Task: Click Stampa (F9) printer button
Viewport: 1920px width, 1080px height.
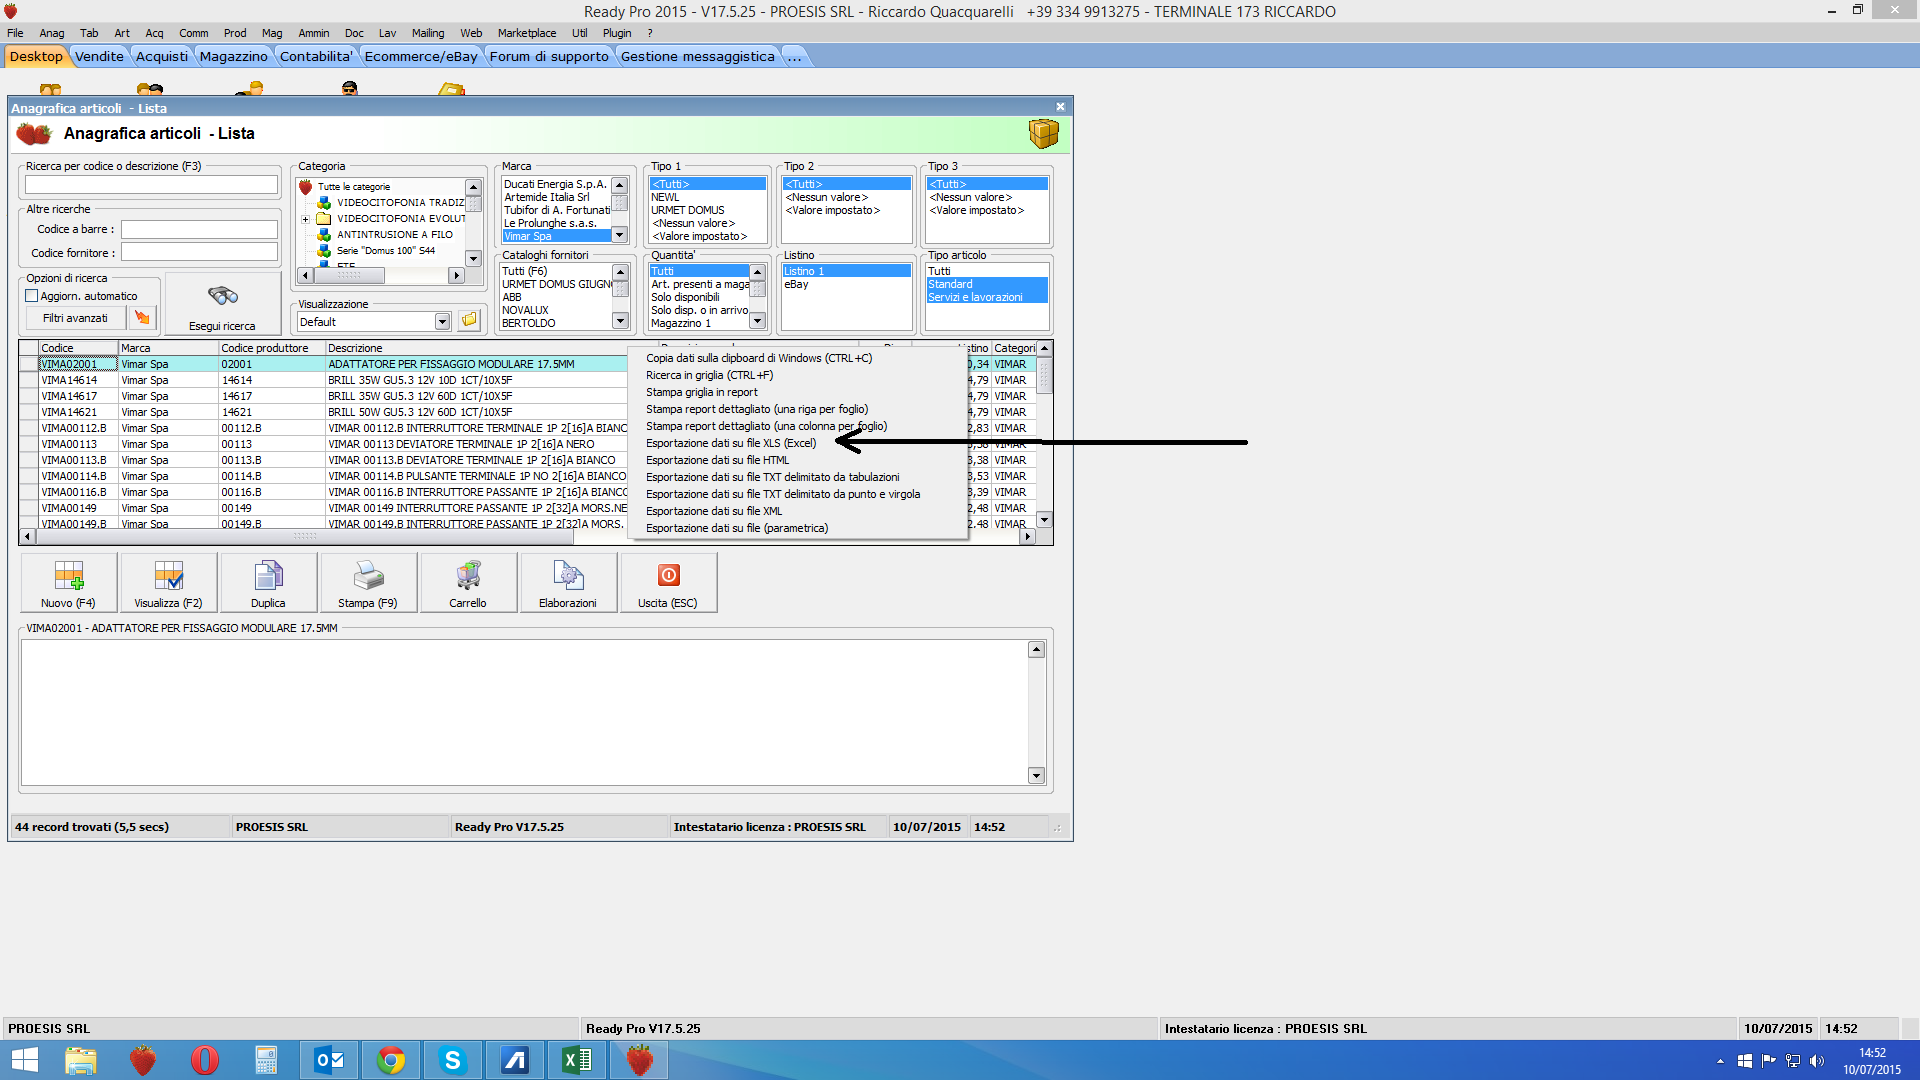Action: tap(368, 583)
